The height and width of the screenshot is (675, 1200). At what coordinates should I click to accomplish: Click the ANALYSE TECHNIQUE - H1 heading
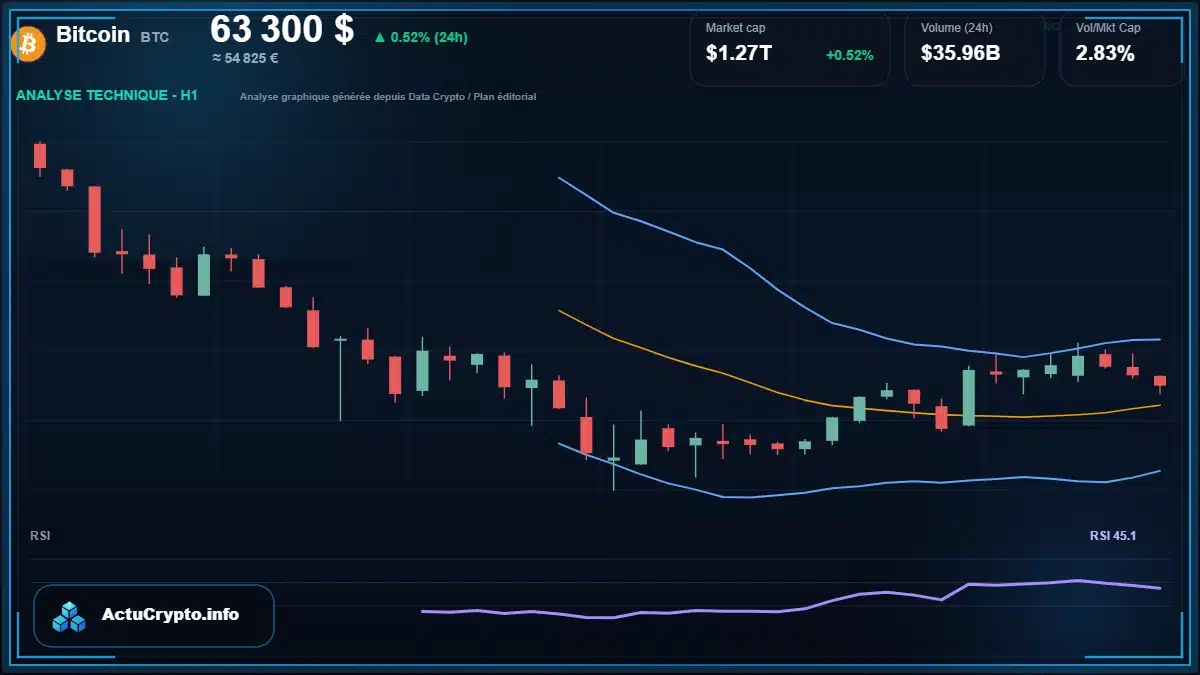pos(107,95)
